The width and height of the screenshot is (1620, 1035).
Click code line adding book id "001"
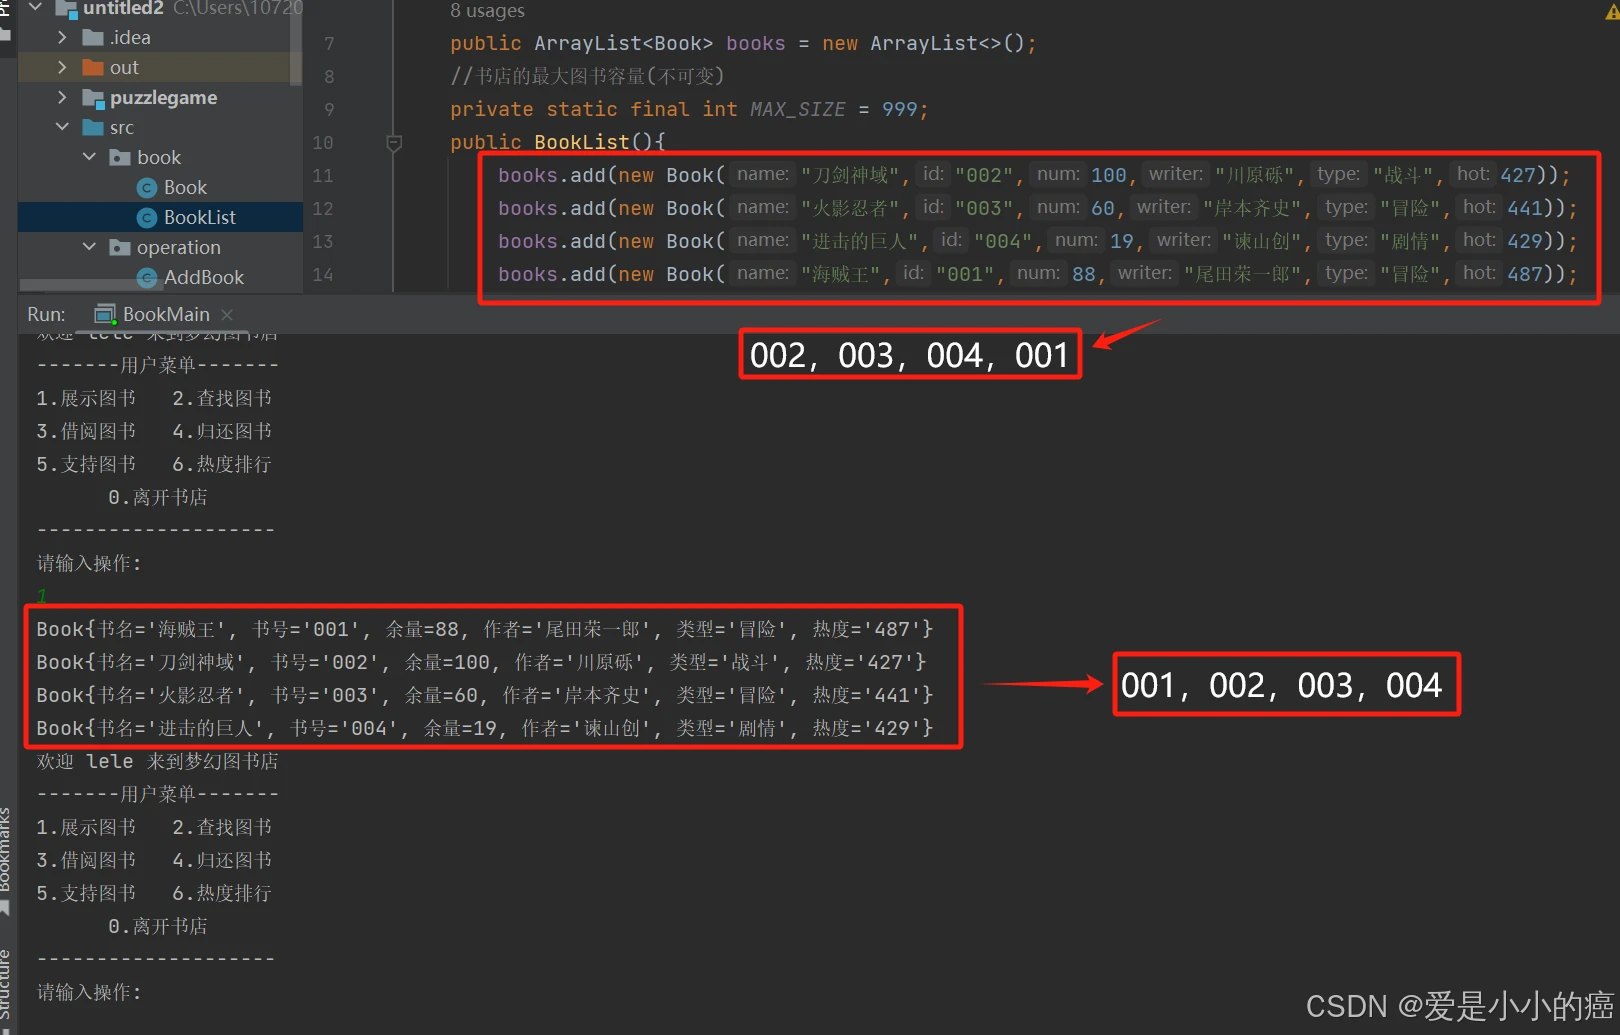coord(1037,274)
